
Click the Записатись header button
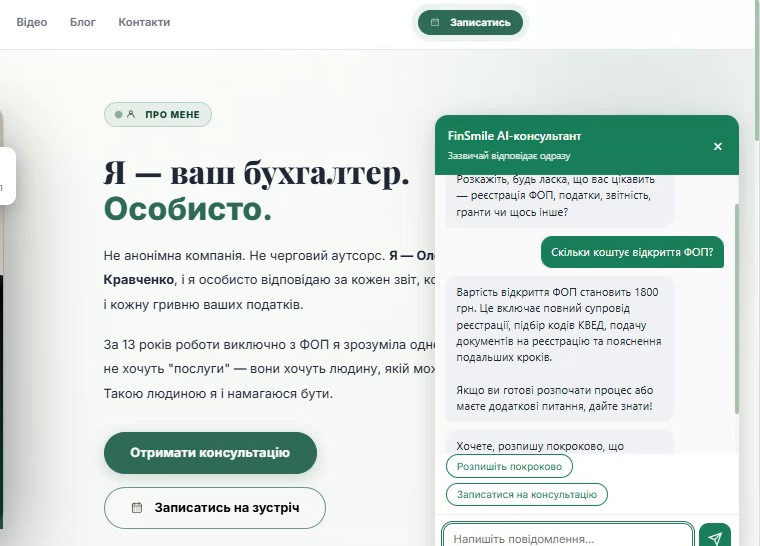(470, 22)
